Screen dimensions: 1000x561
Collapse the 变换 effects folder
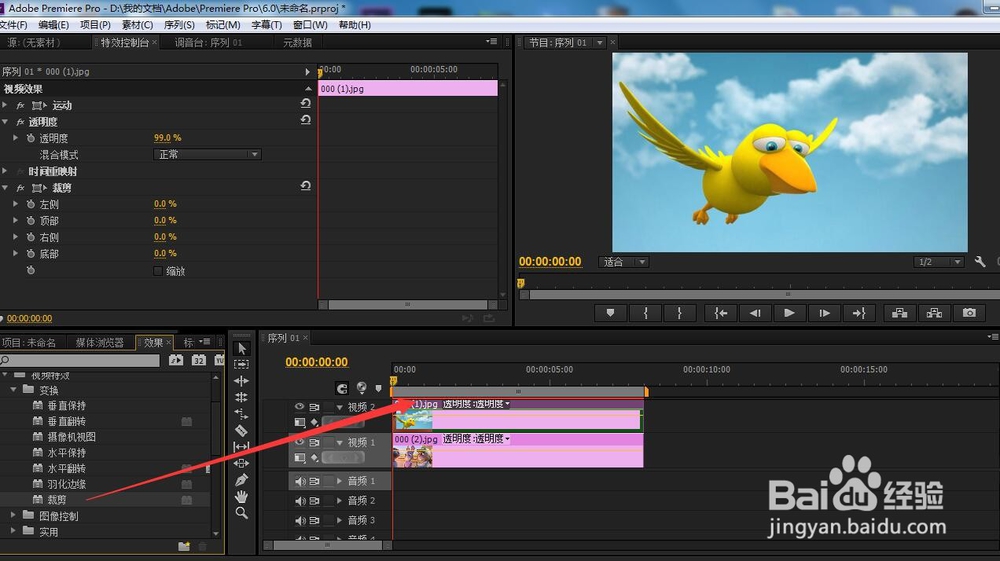[13, 389]
